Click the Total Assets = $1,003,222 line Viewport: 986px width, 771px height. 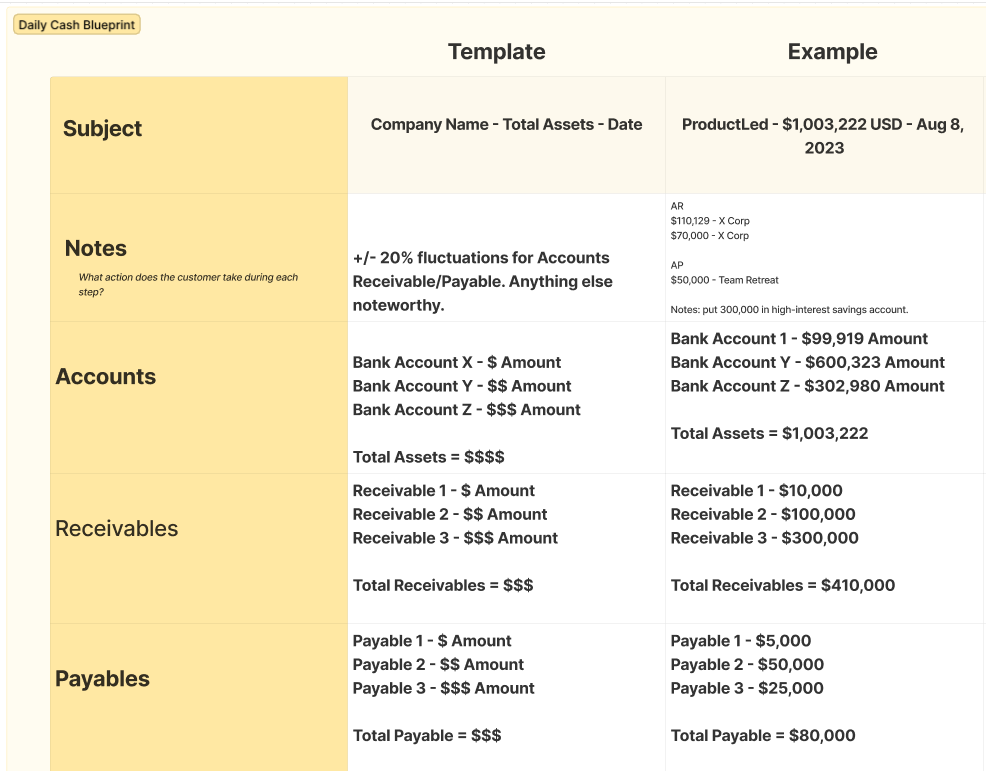[767, 433]
